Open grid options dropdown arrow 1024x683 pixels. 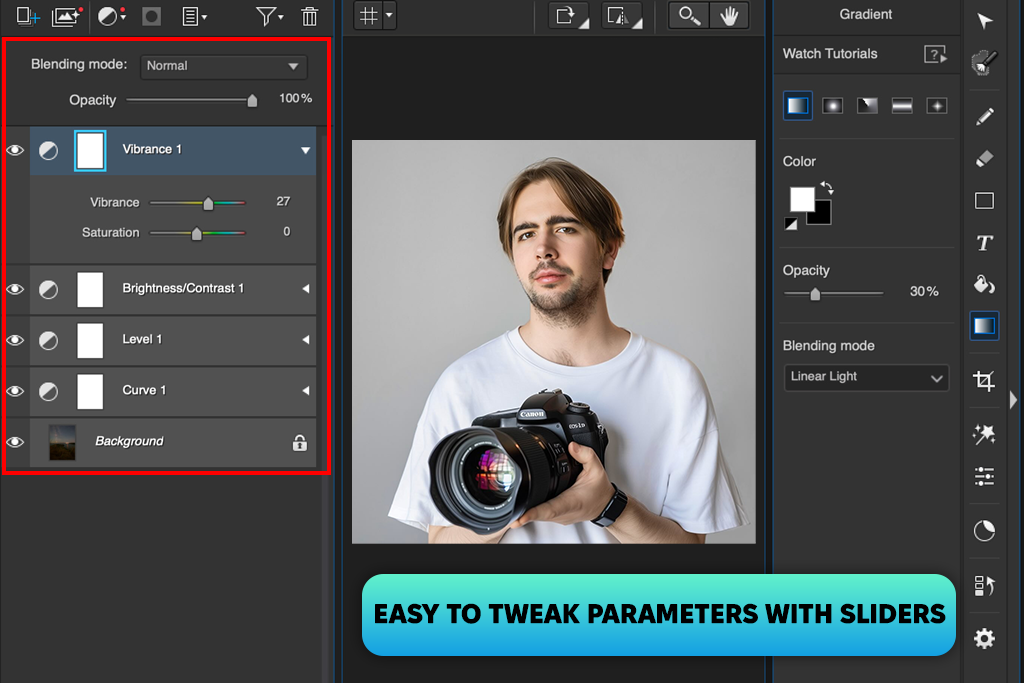point(389,16)
